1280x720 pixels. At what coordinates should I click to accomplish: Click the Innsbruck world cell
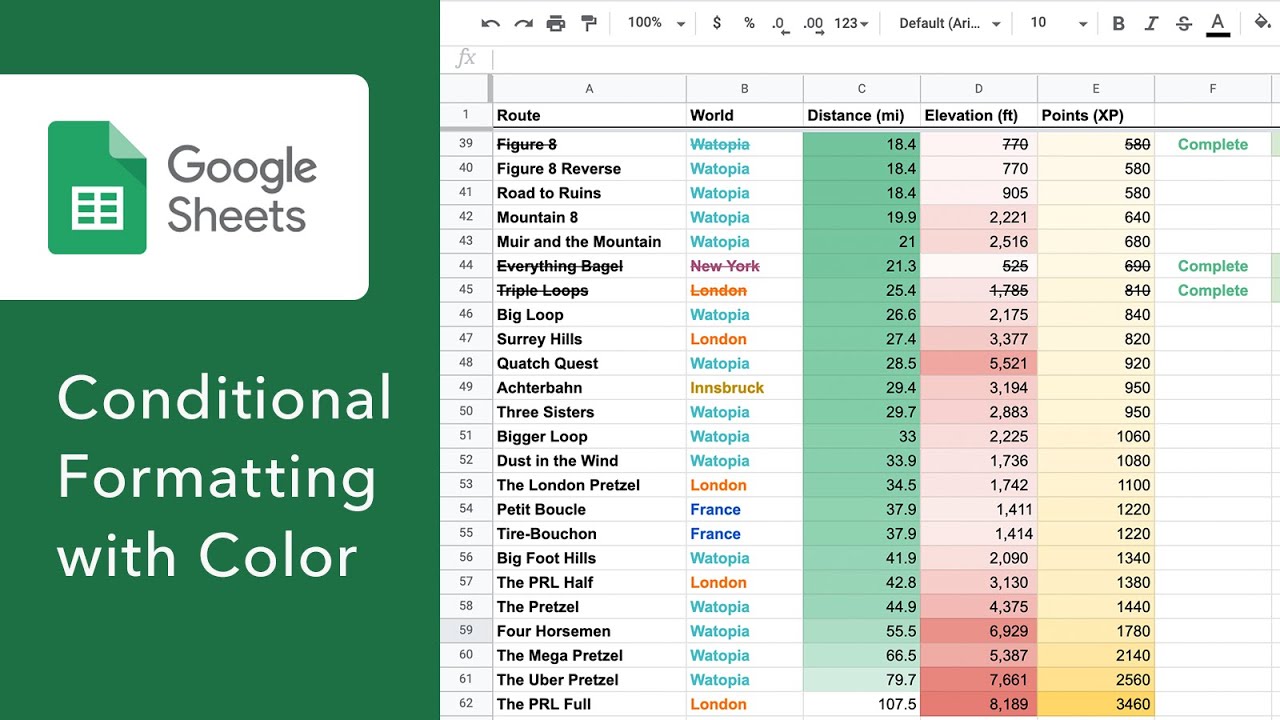[745, 388]
